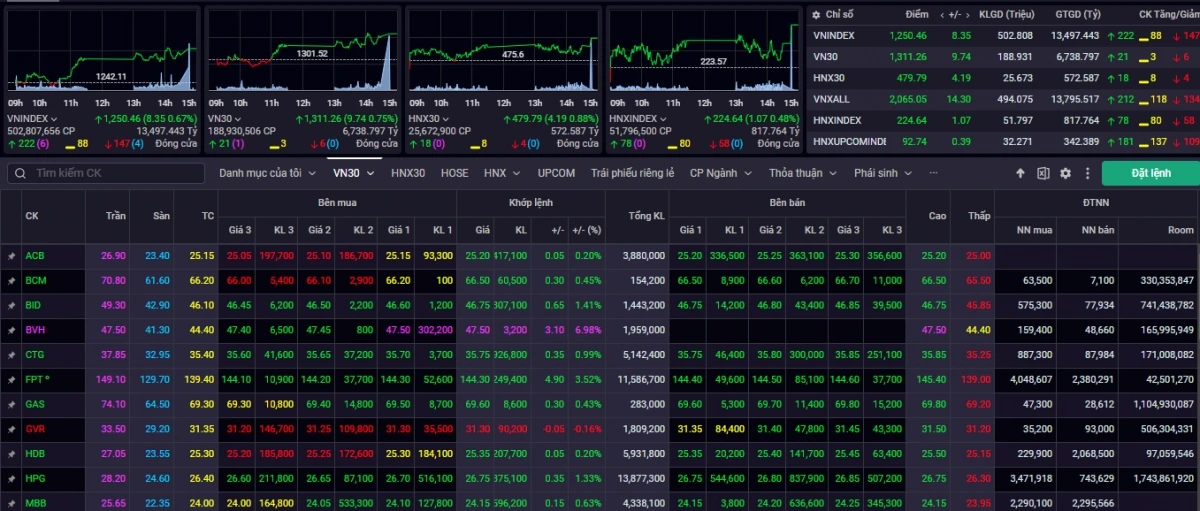Open the HPG ticker link
The width and height of the screenshot is (1200, 511).
35,479
